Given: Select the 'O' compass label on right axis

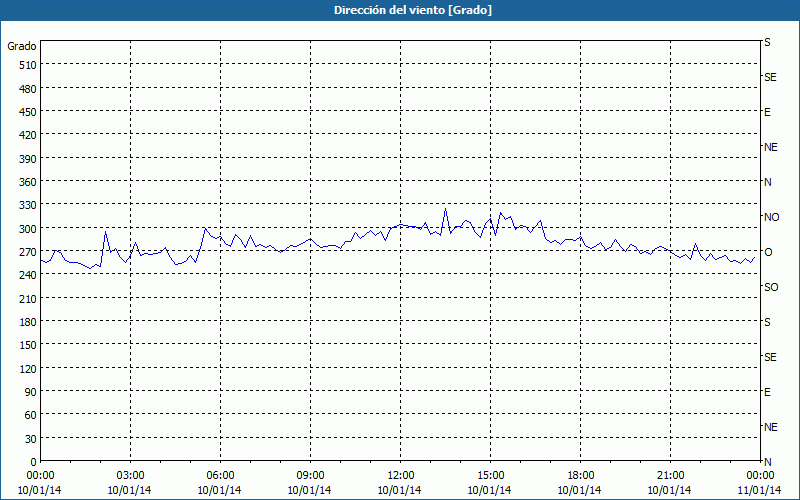Looking at the screenshot, I should 768,252.
